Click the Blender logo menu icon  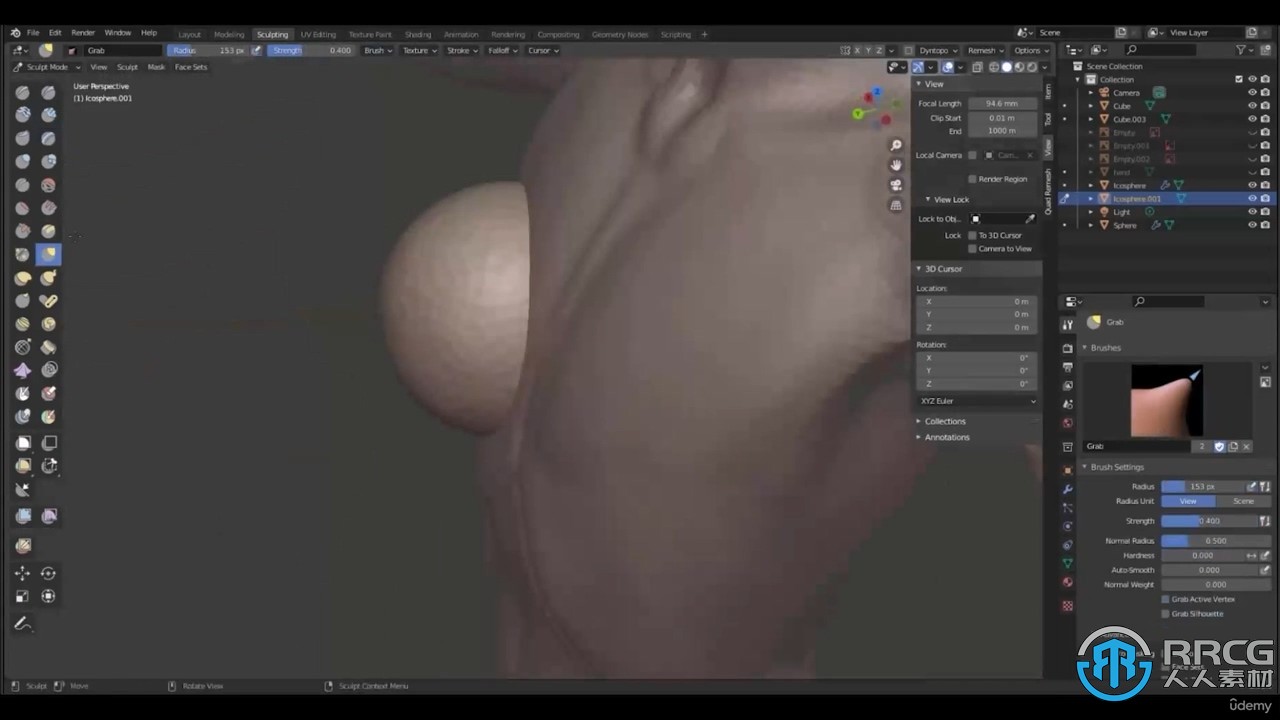pos(14,33)
